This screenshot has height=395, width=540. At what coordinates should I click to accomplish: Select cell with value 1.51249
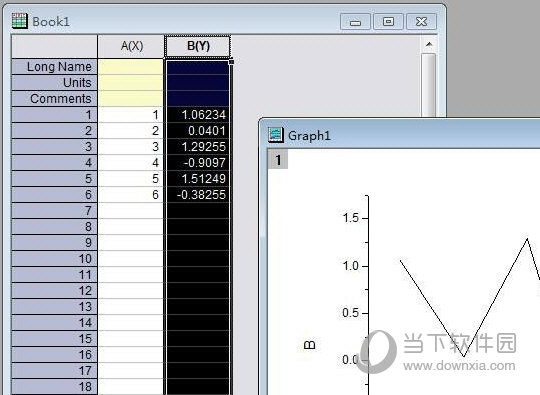coord(198,178)
